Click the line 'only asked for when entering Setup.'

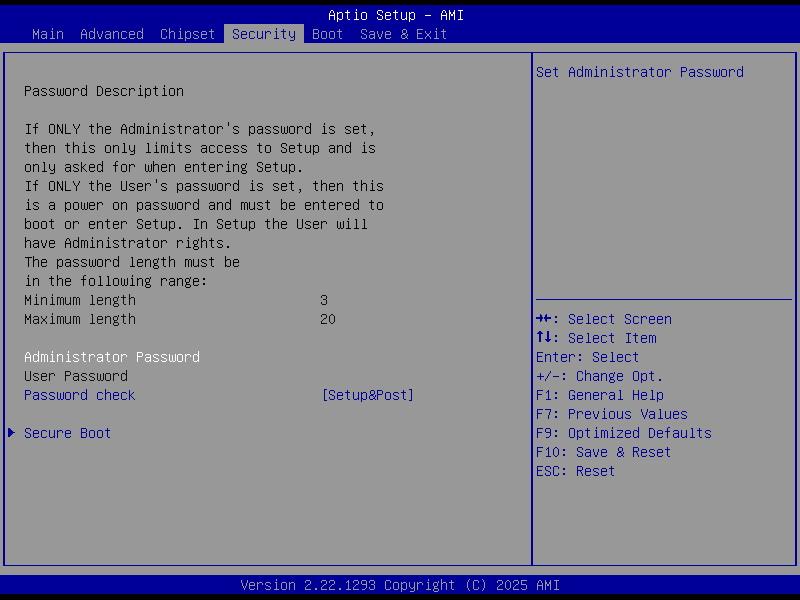click(163, 167)
